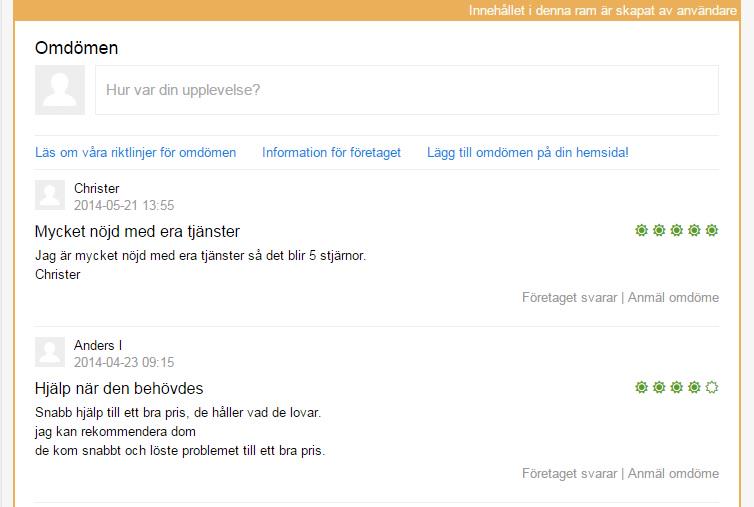Viewport: 754px width, 507px height.
Task: Click the review title 'Hjälp när den behövdes'
Action: 119,388
